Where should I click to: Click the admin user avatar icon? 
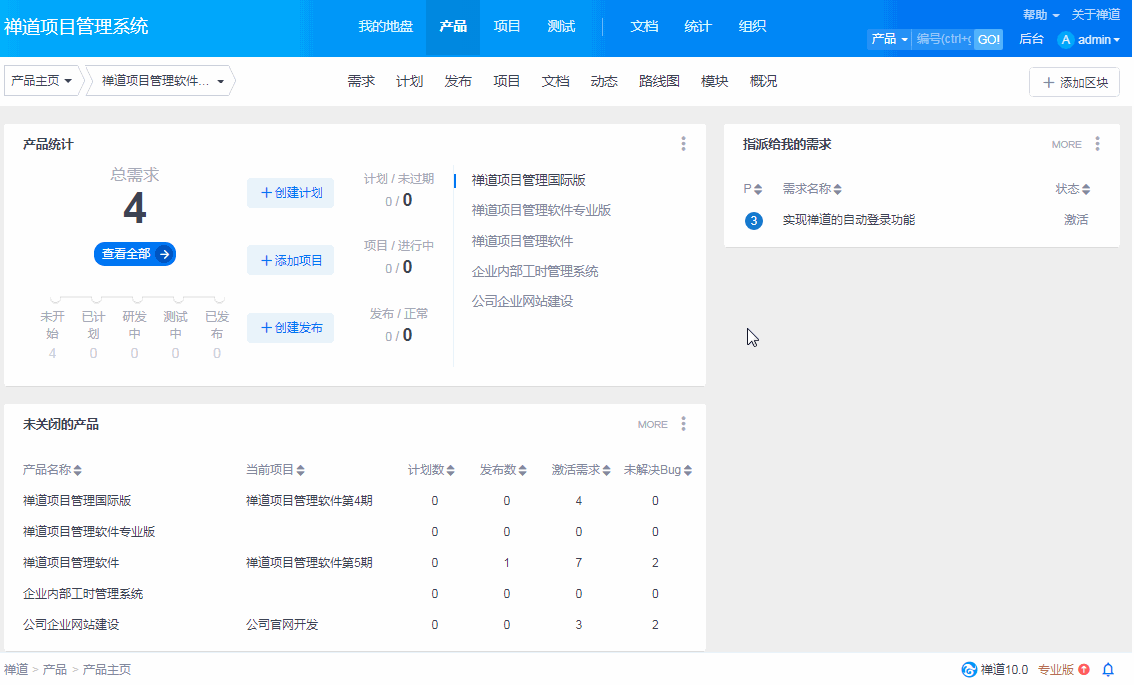[1065, 40]
